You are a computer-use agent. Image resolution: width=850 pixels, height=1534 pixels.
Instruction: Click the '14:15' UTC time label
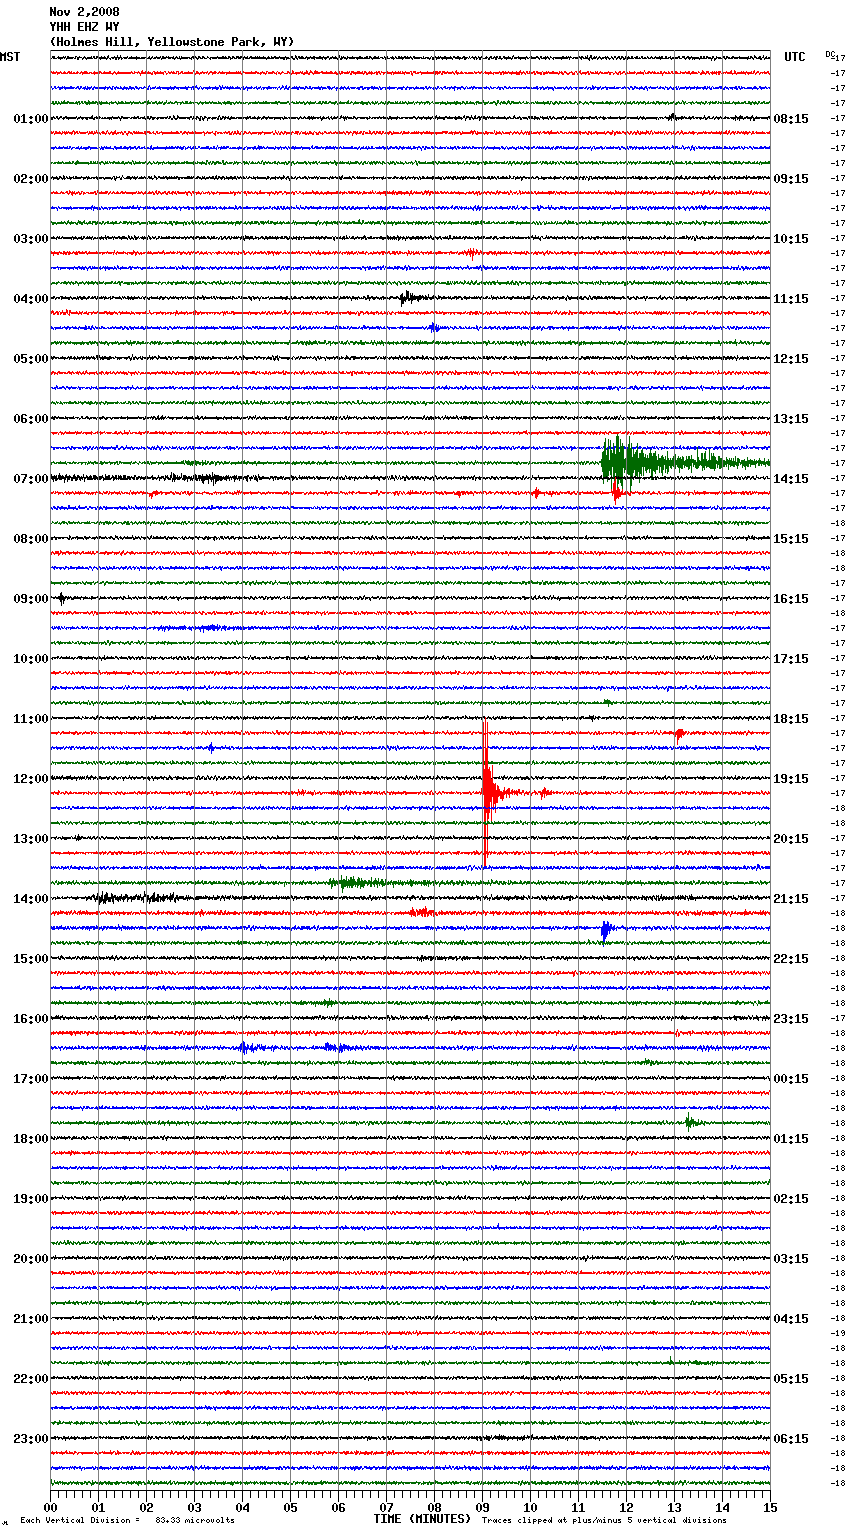791,479
